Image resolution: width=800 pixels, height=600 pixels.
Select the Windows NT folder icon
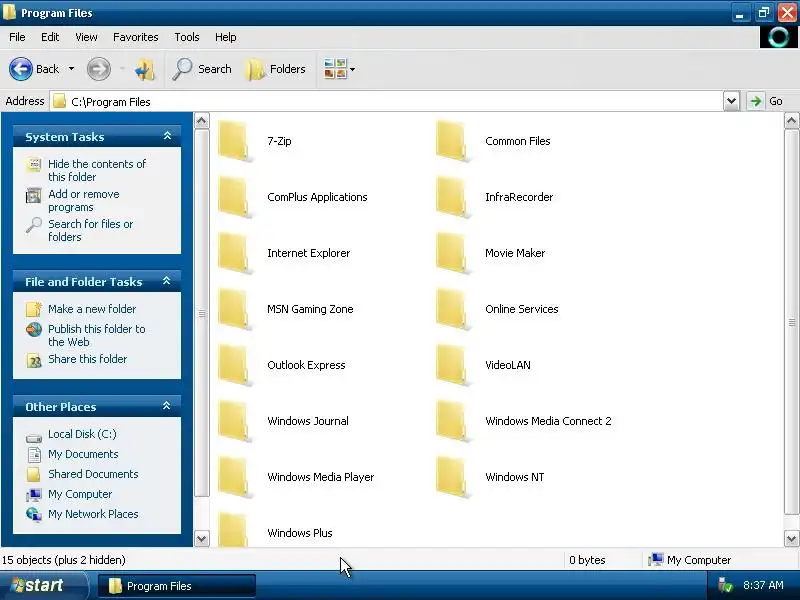tap(453, 477)
